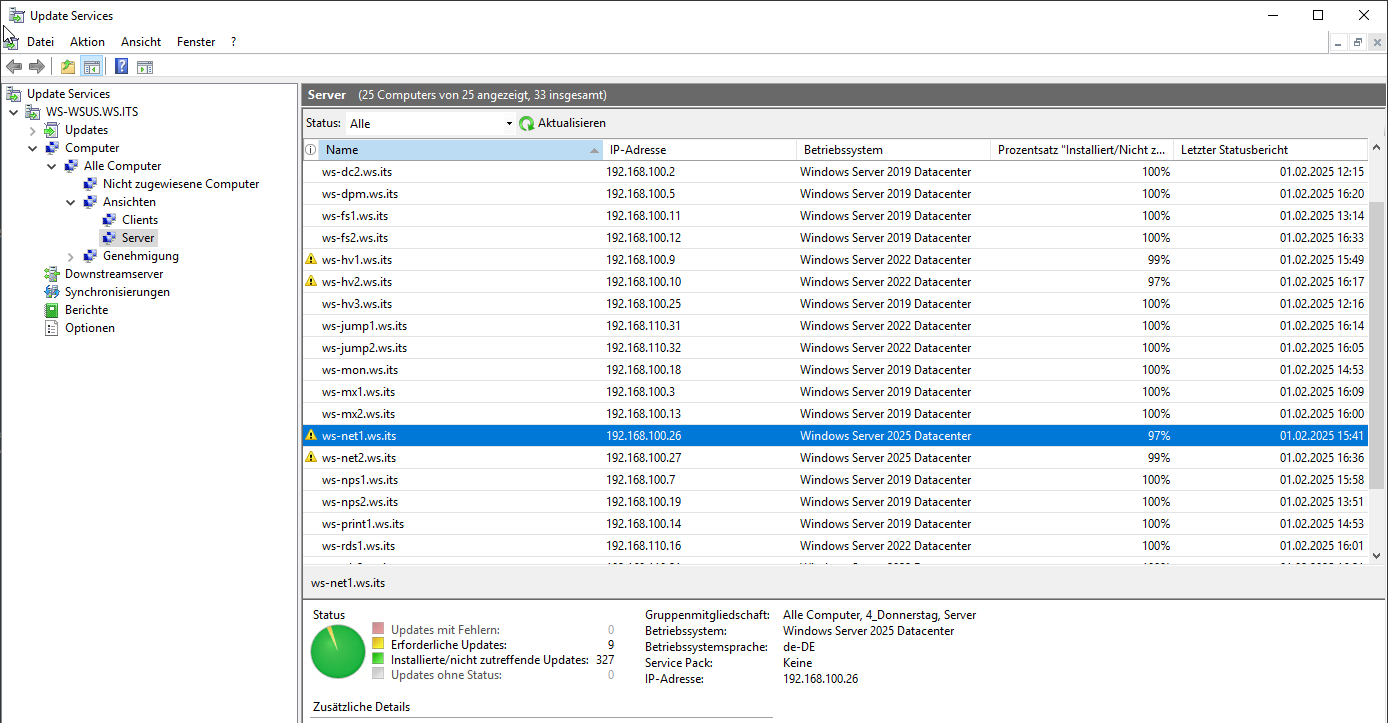Restore the inner MDI window button
The height and width of the screenshot is (723, 1388).
pos(1358,42)
